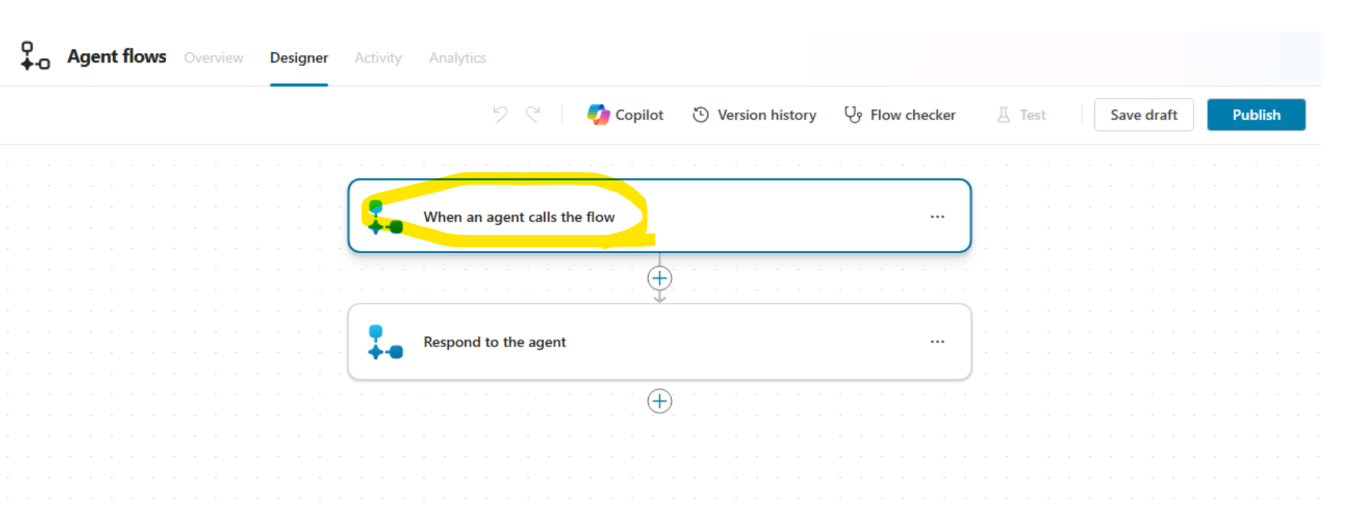Run the Flow checker
Viewport: 1356px width, 517px height.
[900, 115]
